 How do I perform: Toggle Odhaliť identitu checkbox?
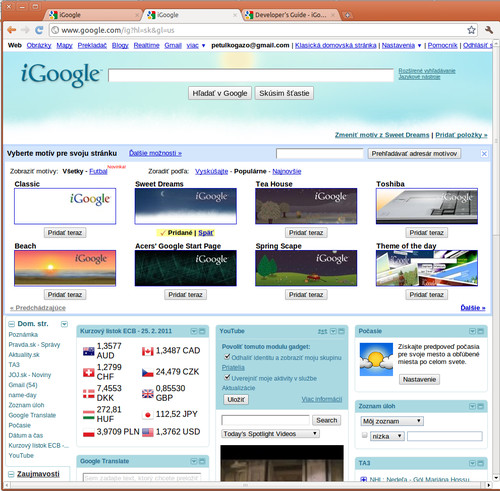227,357
